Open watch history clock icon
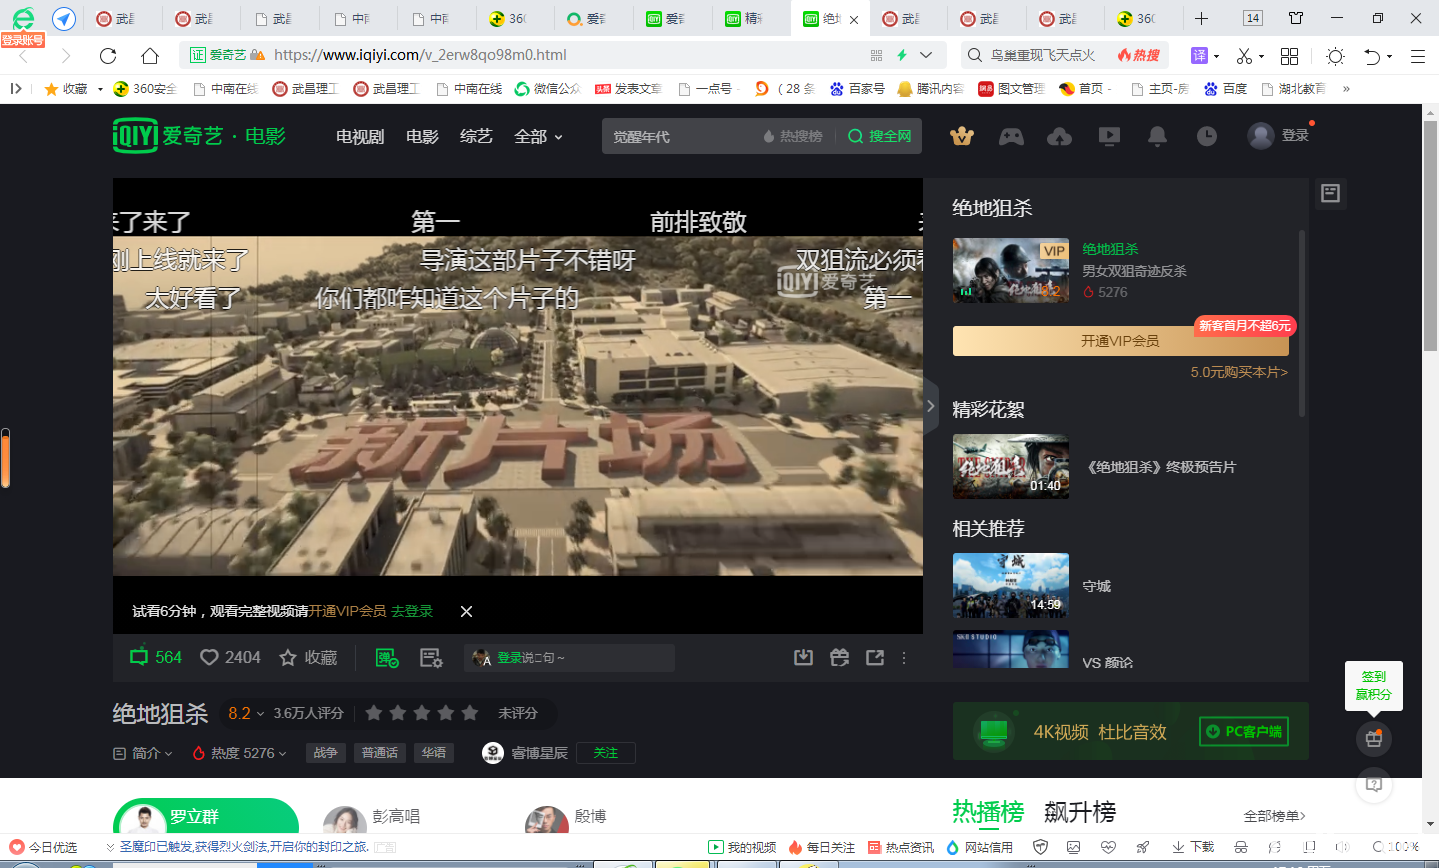 (x=1207, y=136)
